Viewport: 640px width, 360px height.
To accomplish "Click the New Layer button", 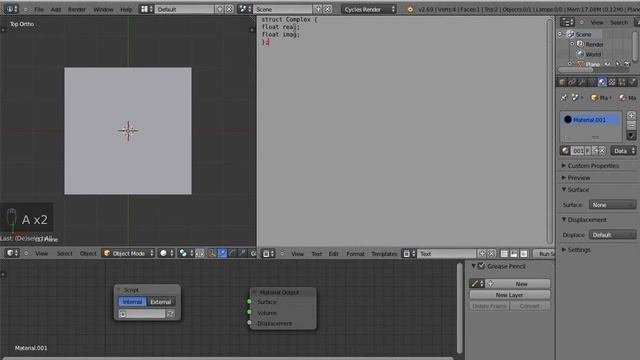I will pyautogui.click(x=509, y=295).
